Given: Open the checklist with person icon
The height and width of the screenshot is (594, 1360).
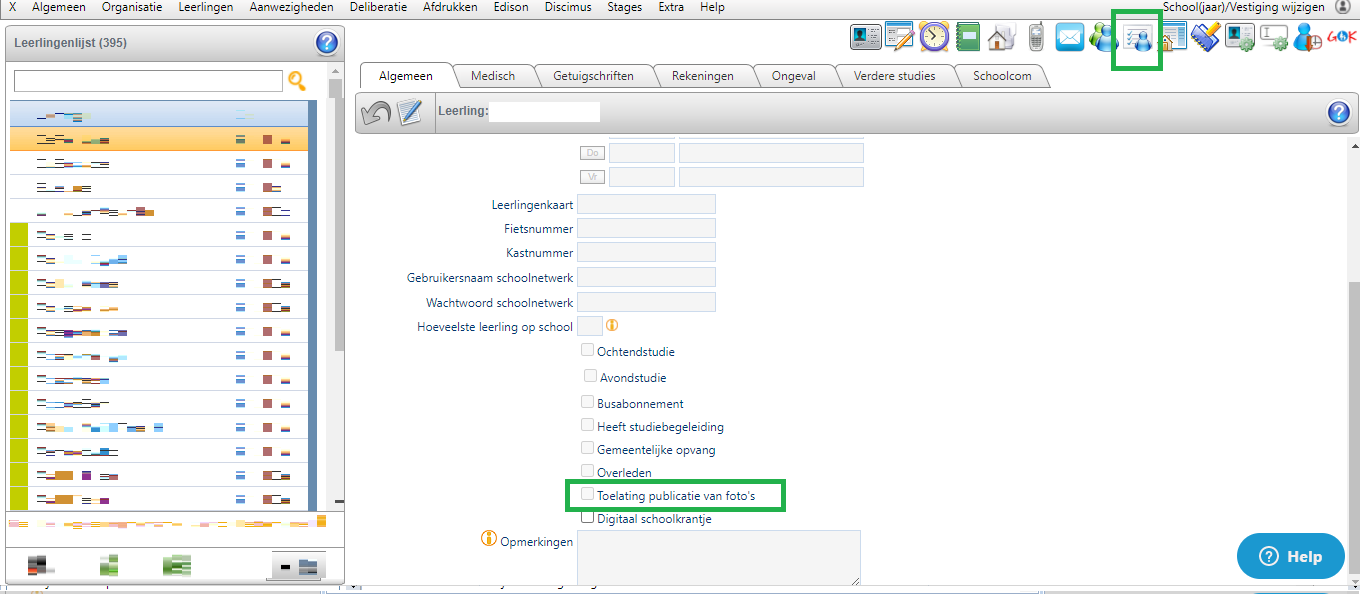Looking at the screenshot, I should (x=1138, y=39).
